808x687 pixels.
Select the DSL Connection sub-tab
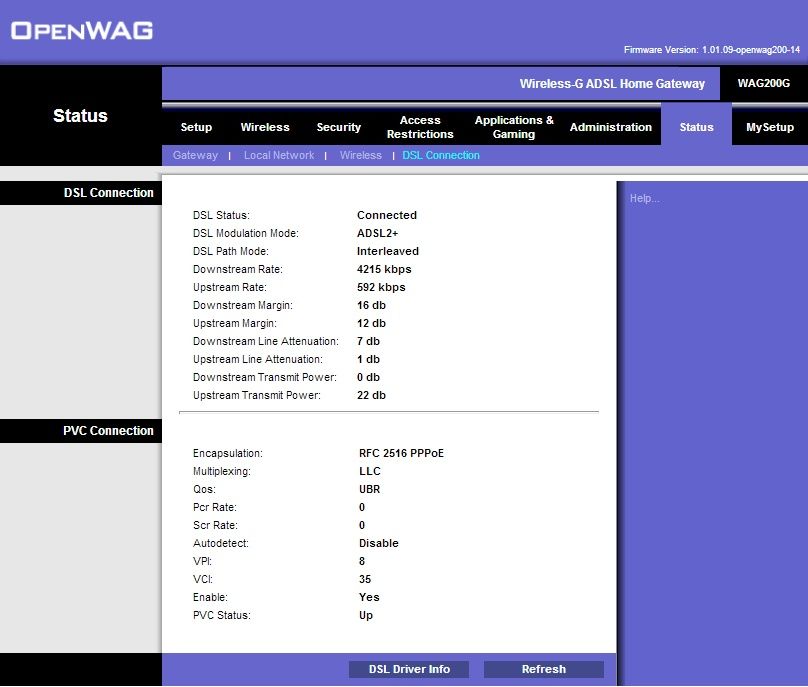click(441, 155)
